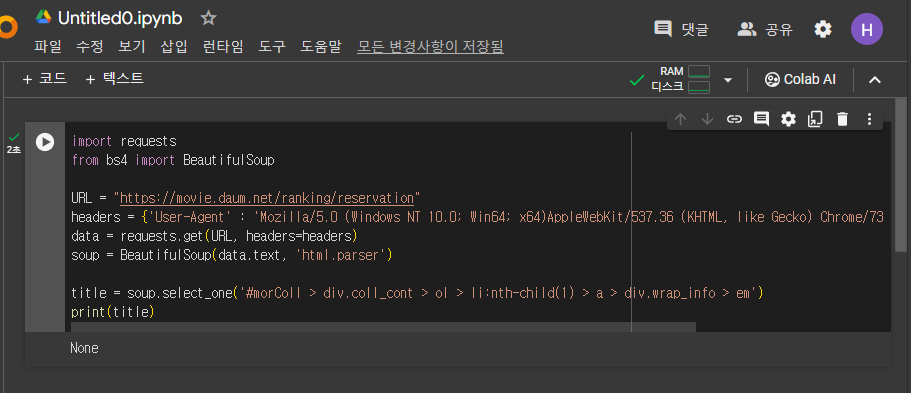Mirror cell in tab icon
This screenshot has height=393, width=911.
coord(815,119)
